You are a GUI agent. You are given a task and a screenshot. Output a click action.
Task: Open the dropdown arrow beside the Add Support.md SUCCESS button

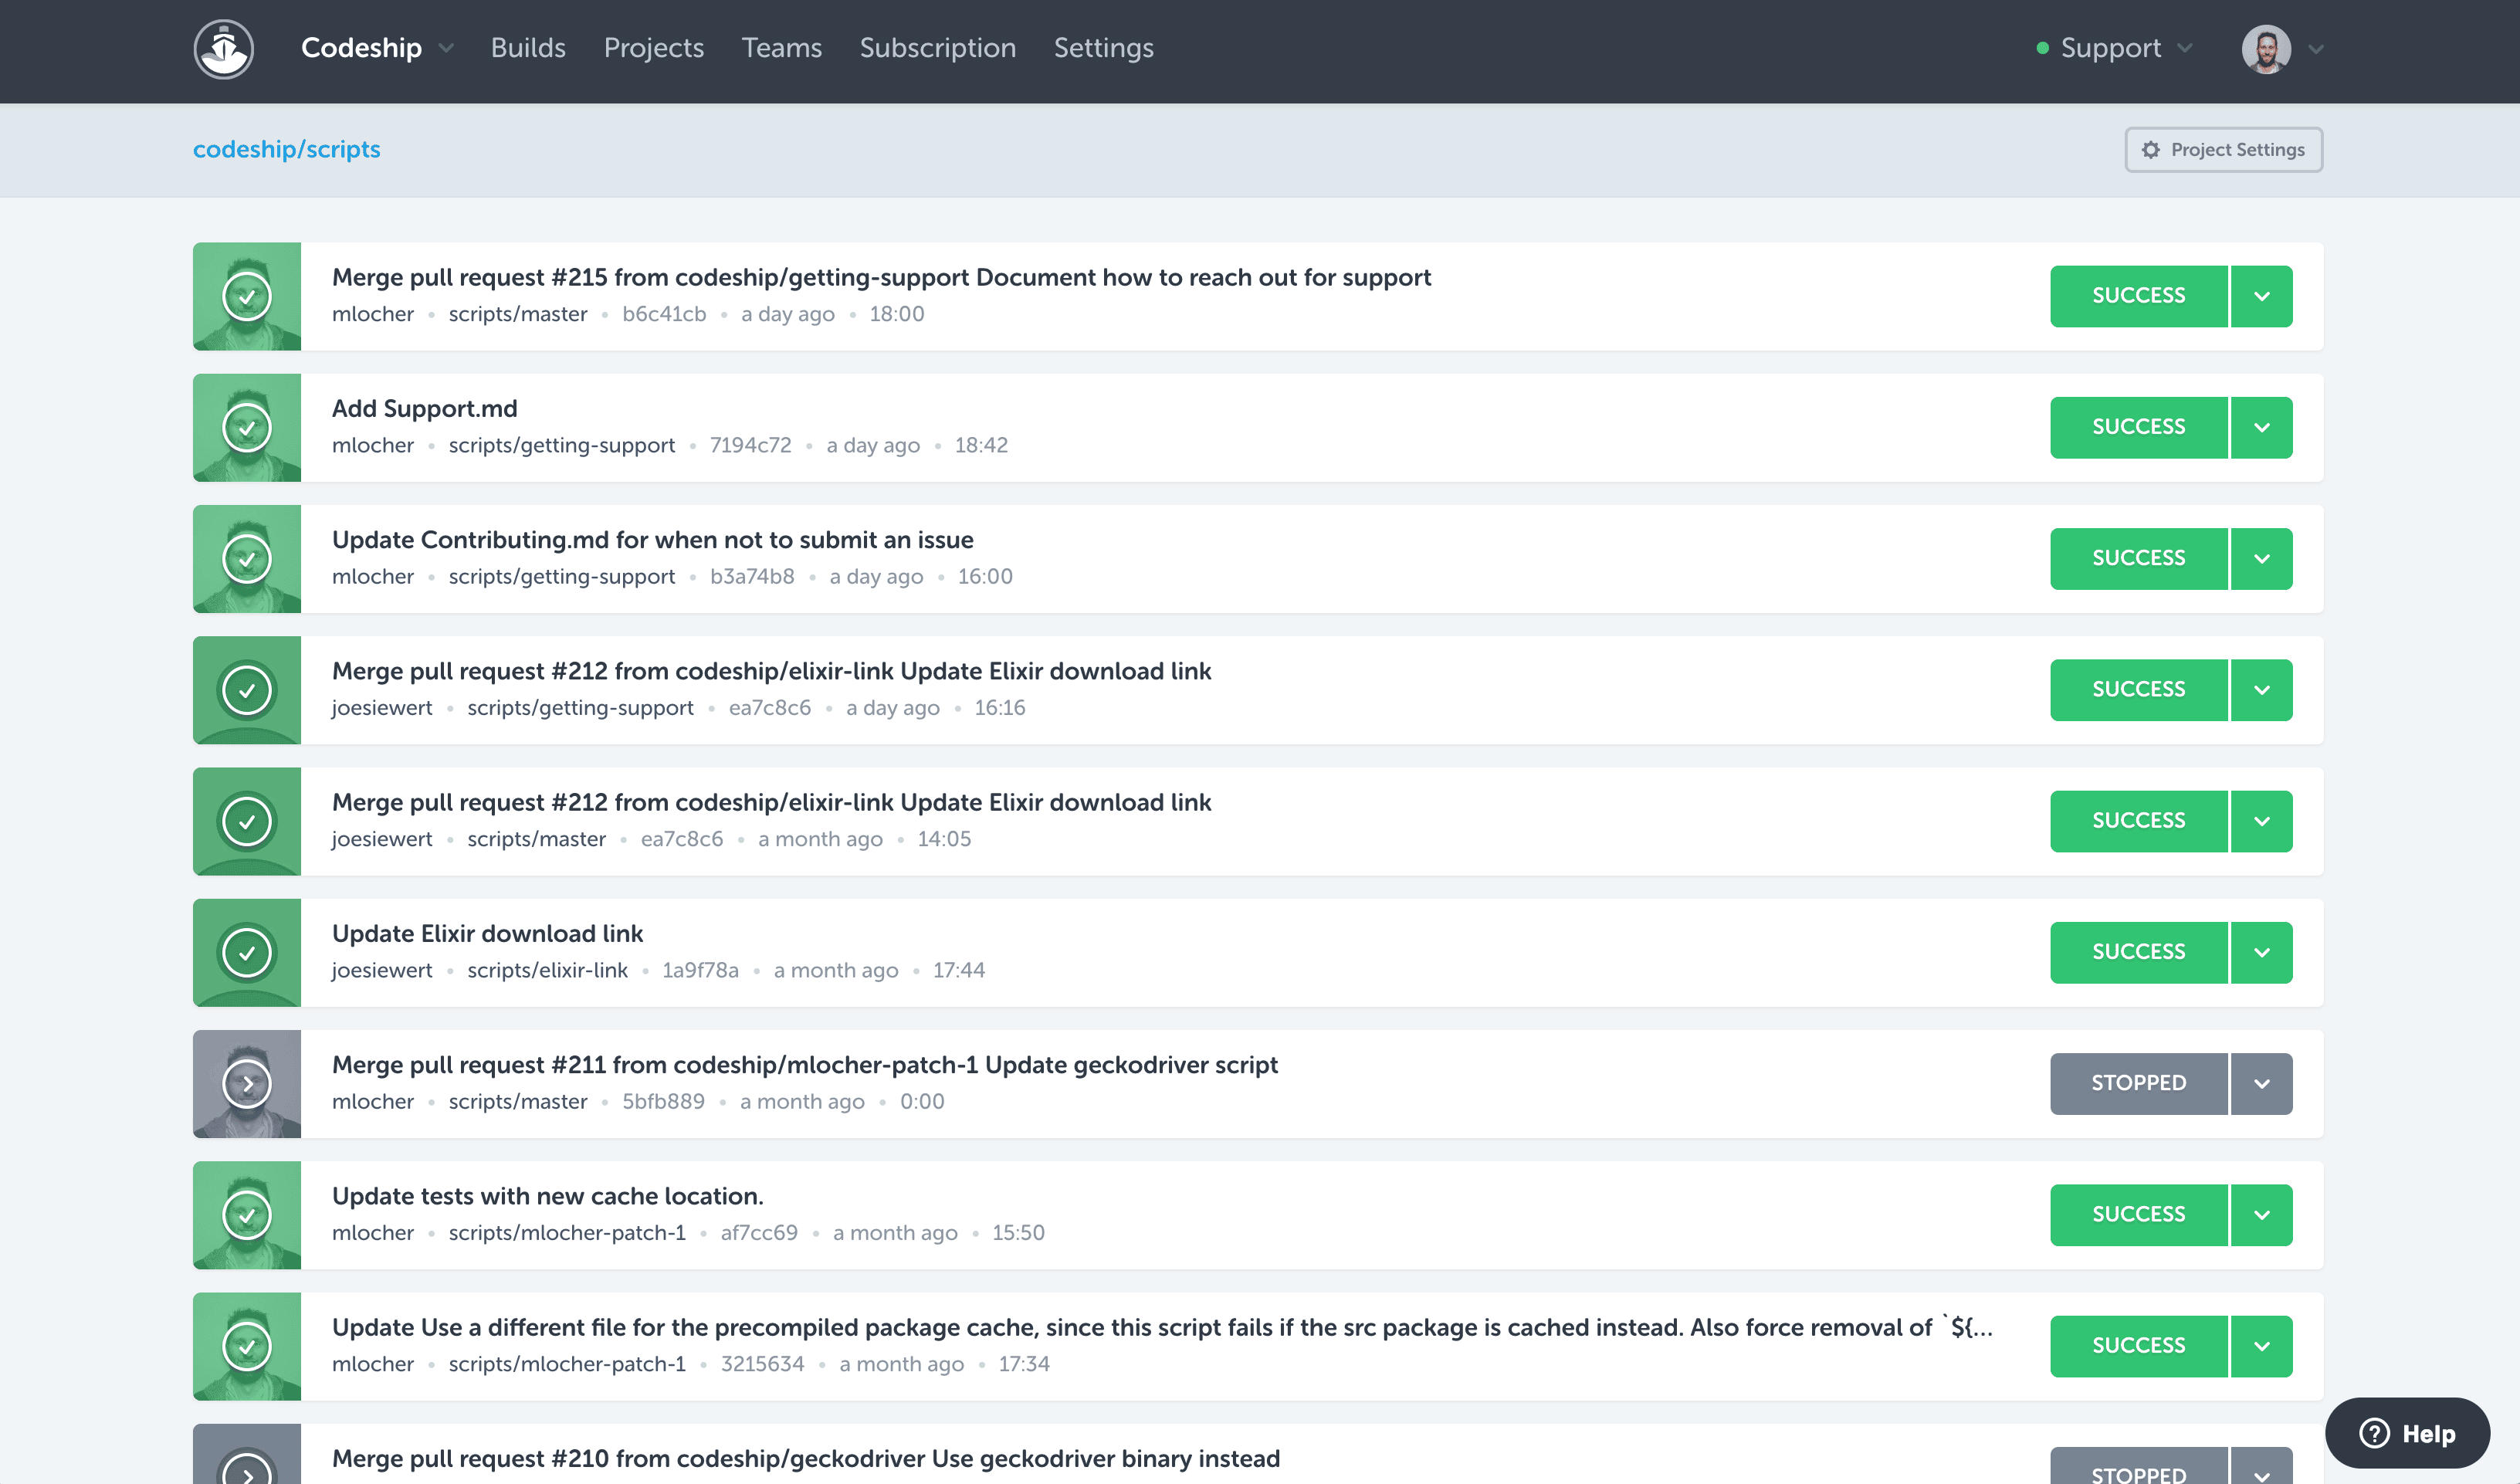point(2261,428)
